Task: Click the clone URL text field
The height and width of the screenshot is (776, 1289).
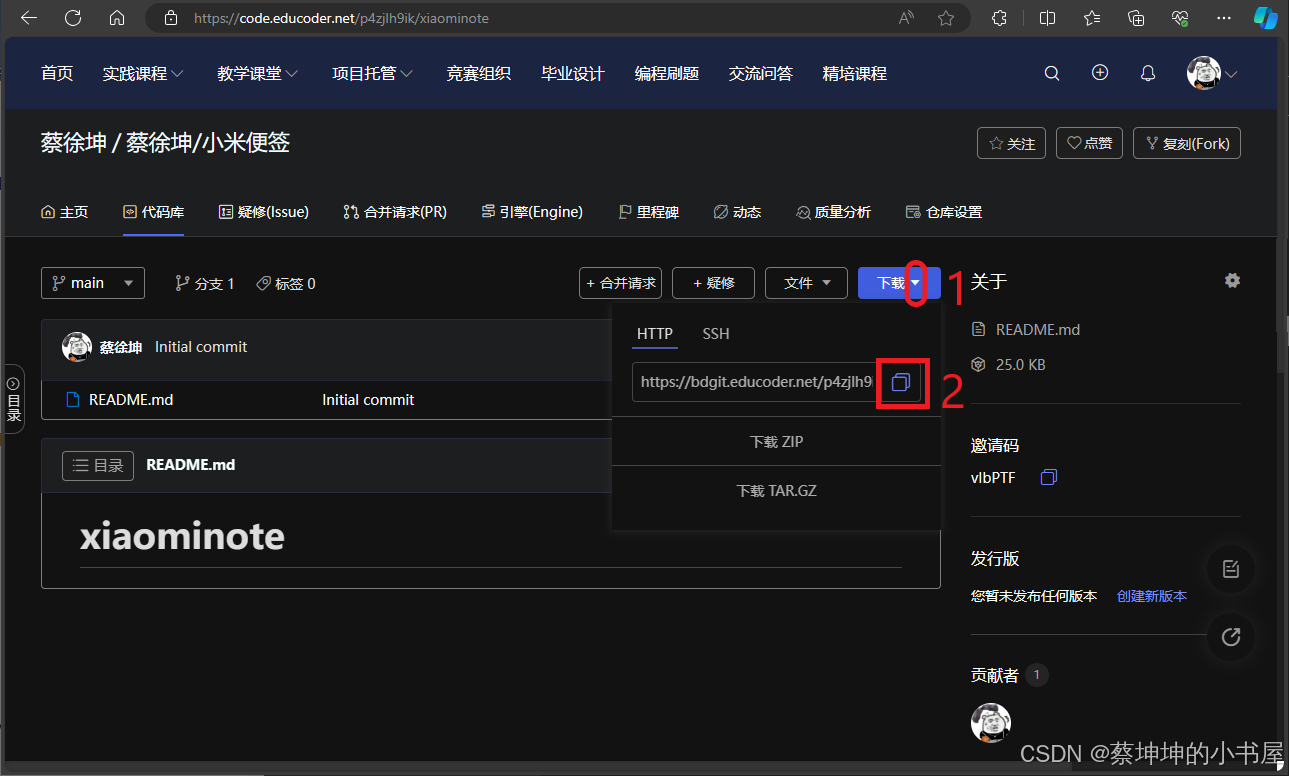Action: click(x=756, y=382)
